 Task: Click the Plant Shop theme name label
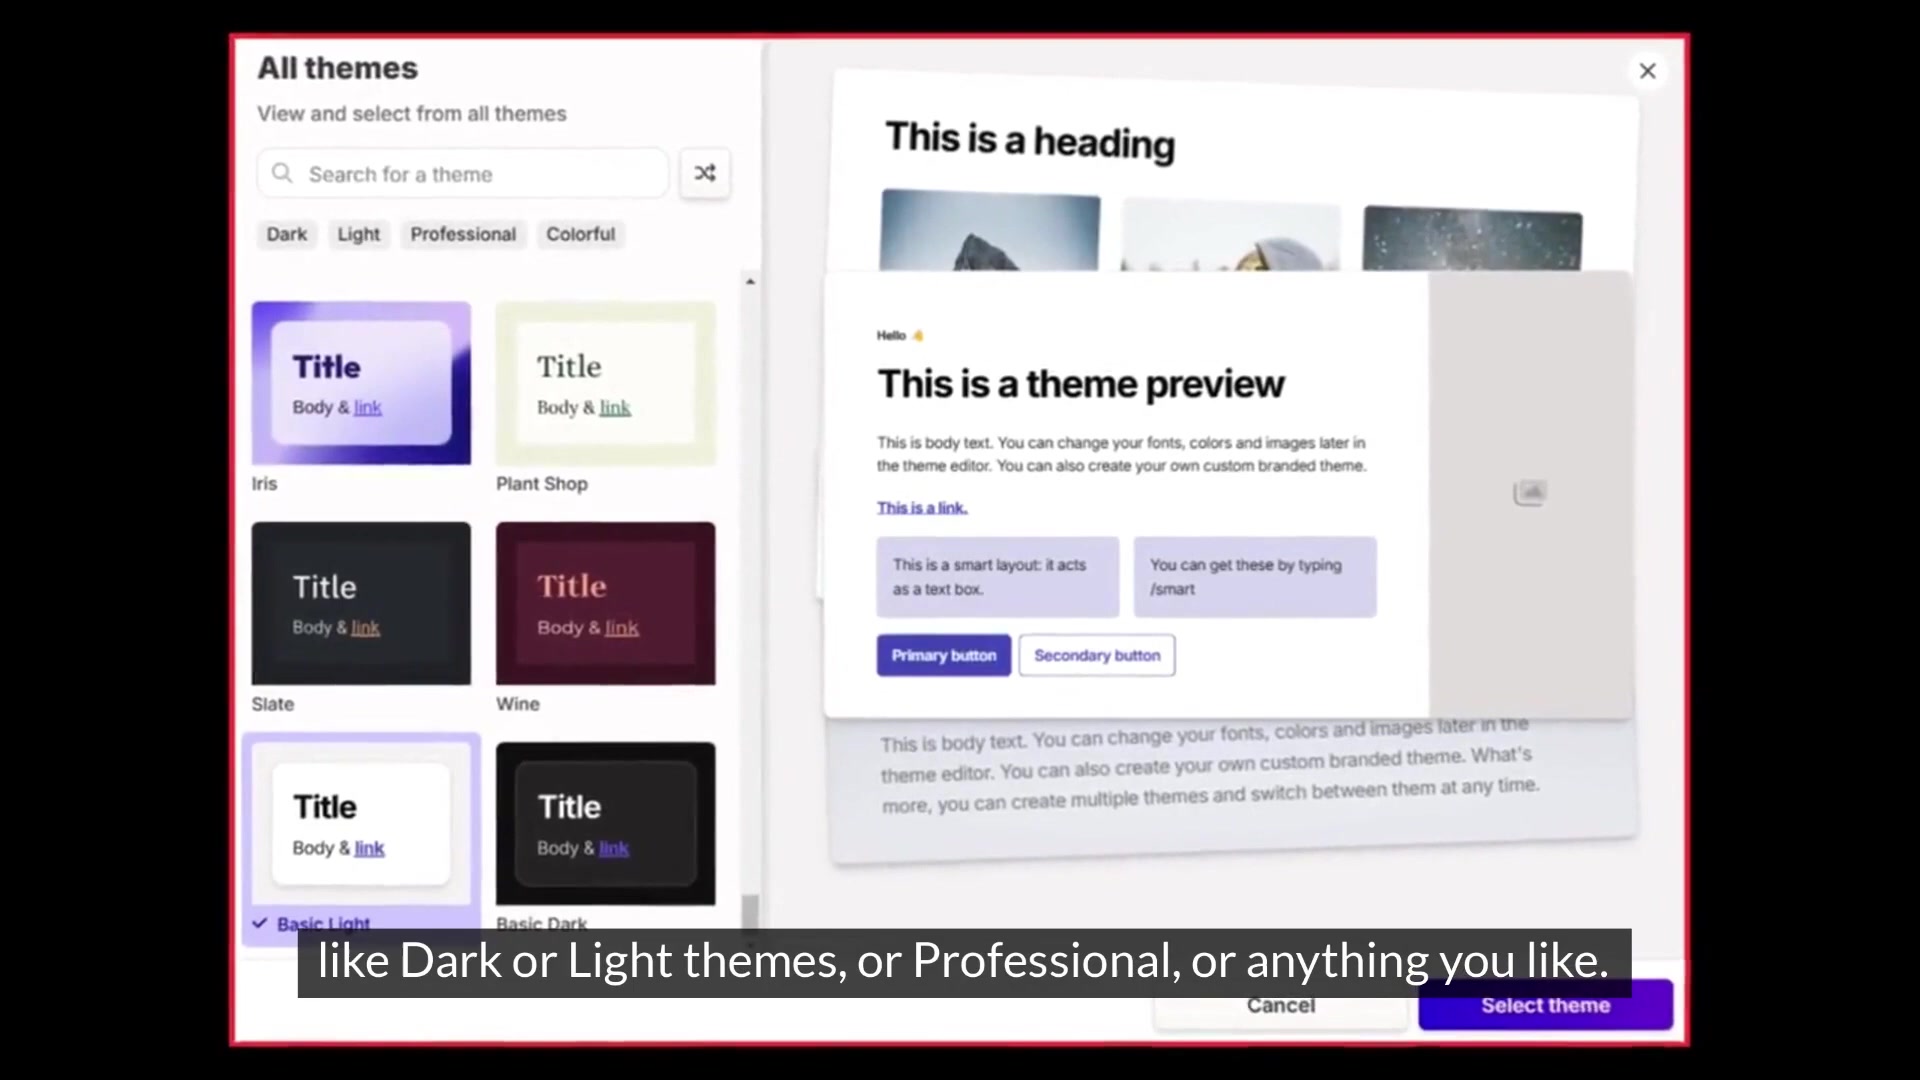point(542,483)
